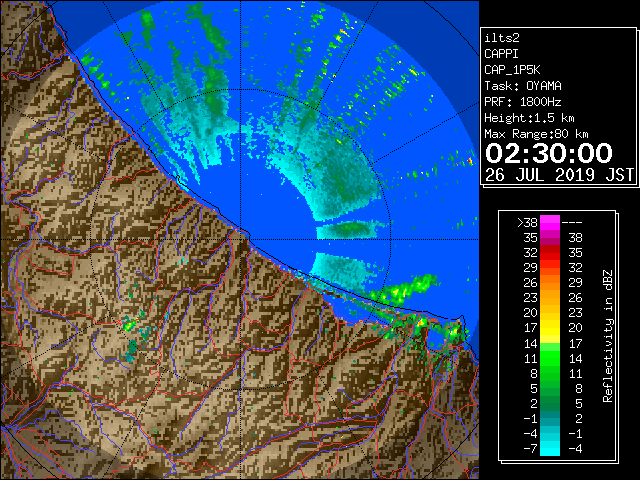Click the 'Max Range:80 km' line

point(536,134)
